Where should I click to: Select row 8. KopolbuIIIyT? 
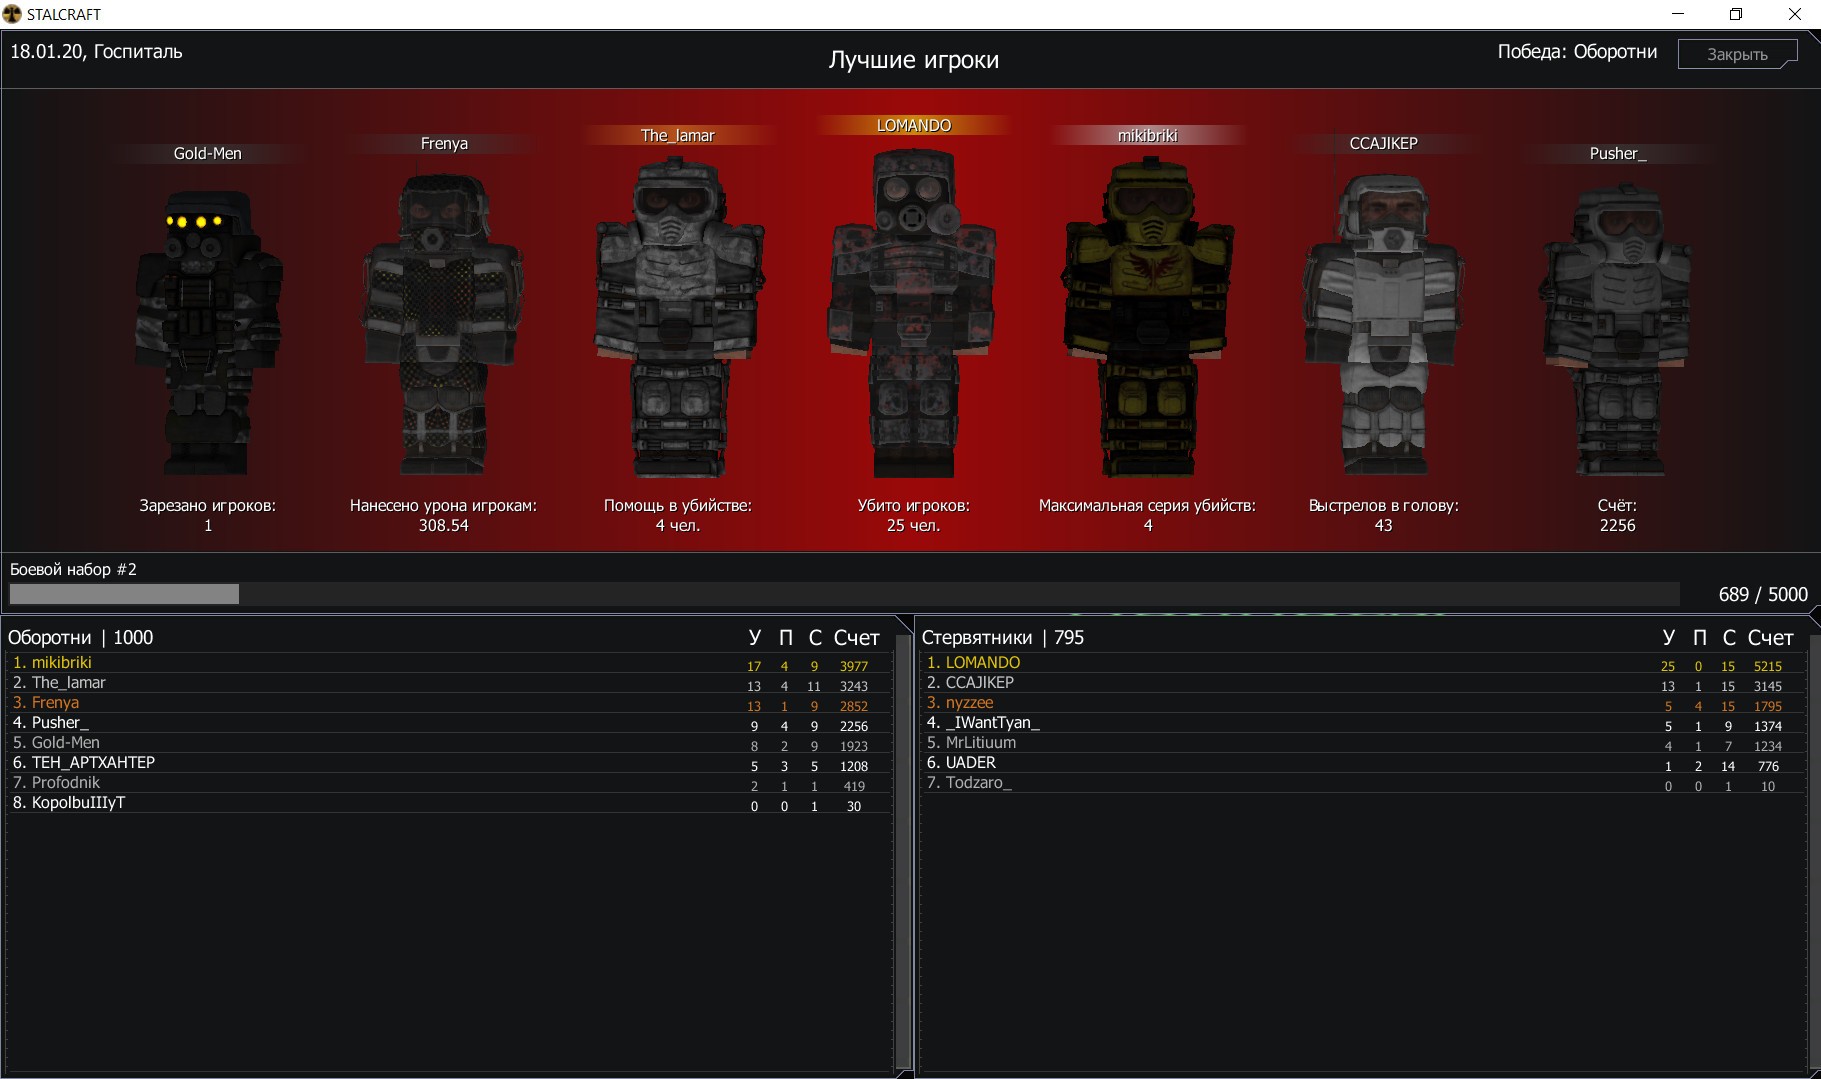448,803
